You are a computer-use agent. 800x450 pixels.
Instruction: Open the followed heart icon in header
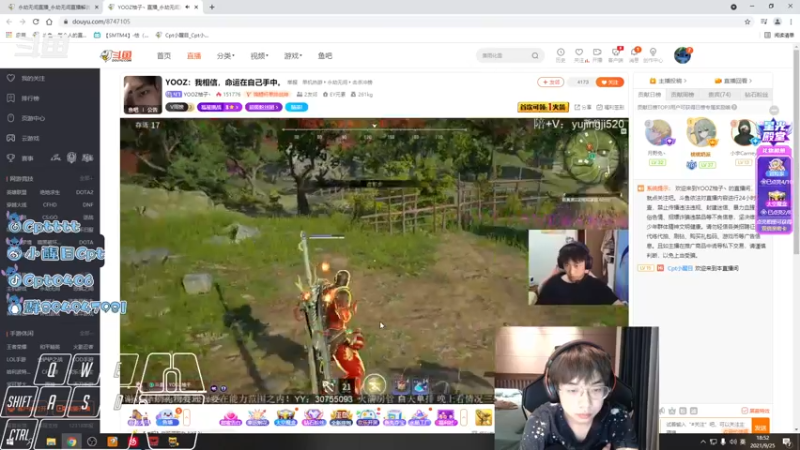point(579,55)
